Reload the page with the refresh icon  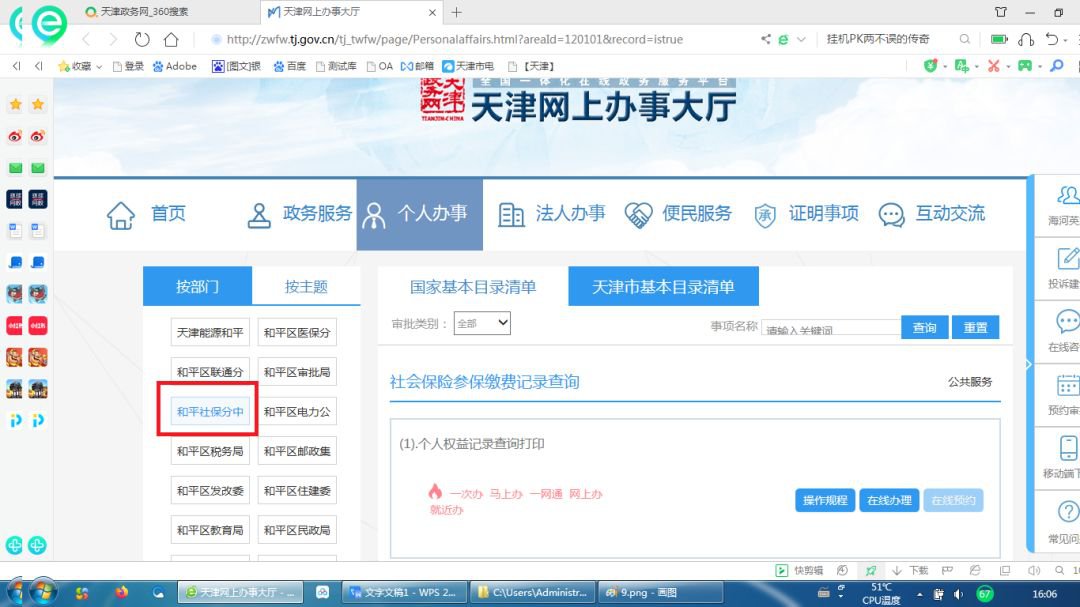pyautogui.click(x=142, y=39)
